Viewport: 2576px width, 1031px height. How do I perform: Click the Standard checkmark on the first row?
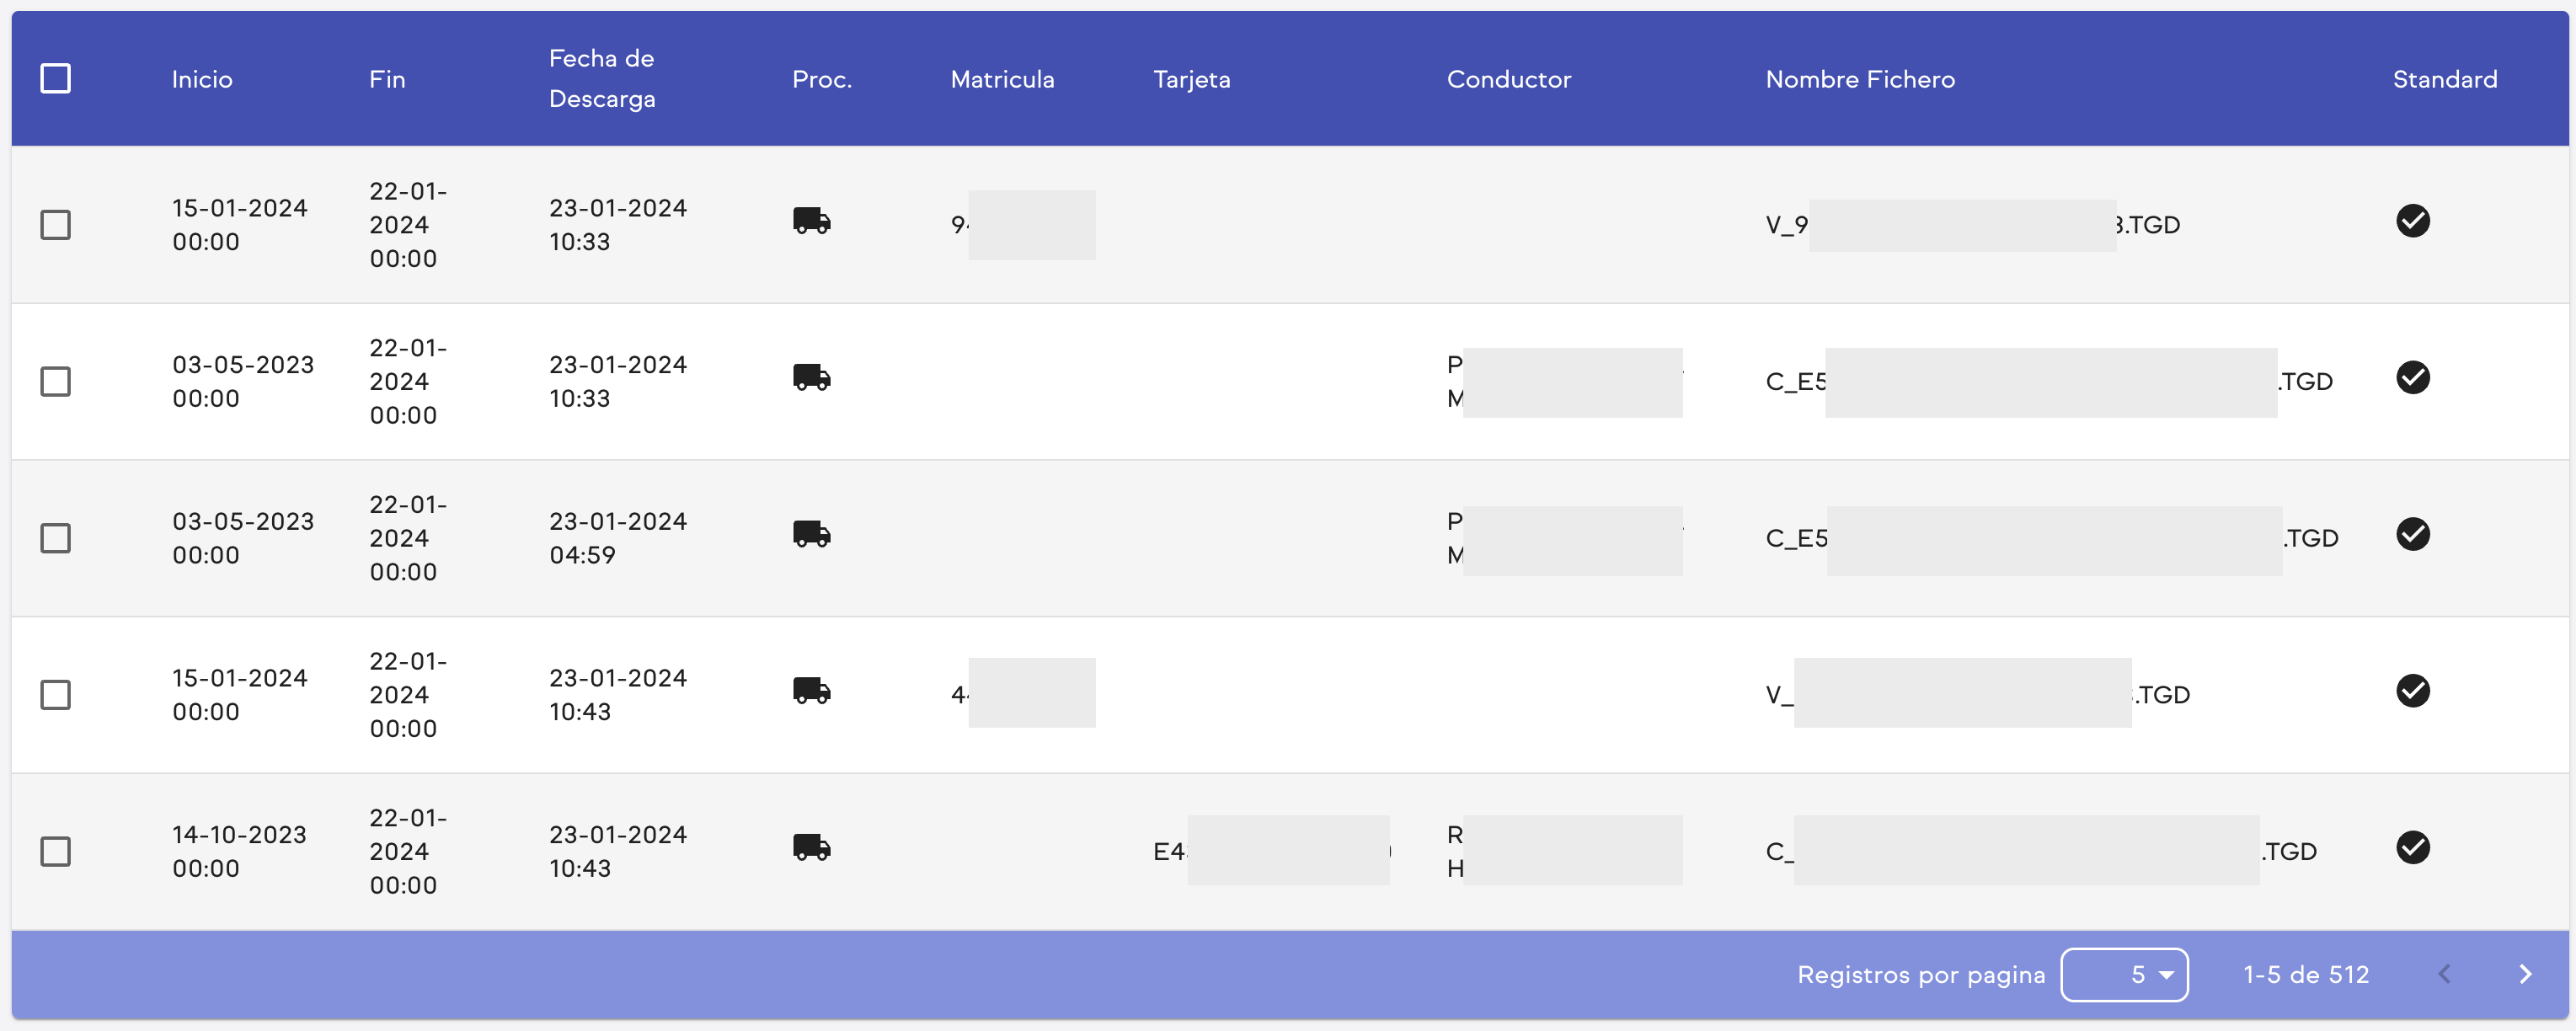2413,221
